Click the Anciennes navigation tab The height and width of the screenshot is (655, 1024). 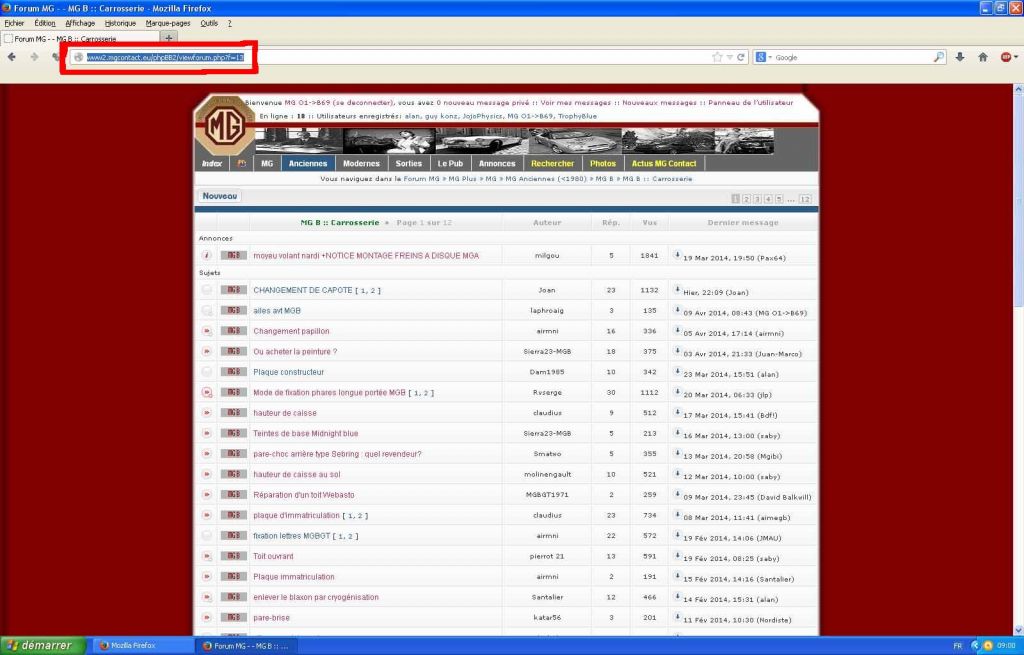(x=308, y=163)
